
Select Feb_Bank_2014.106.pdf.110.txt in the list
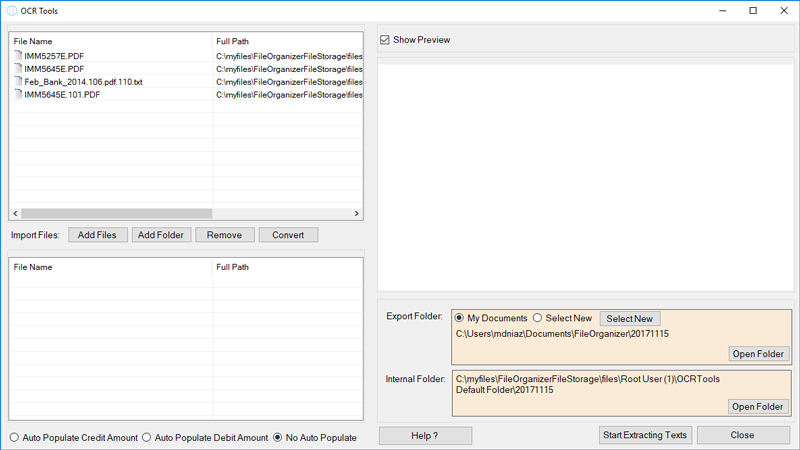point(84,82)
